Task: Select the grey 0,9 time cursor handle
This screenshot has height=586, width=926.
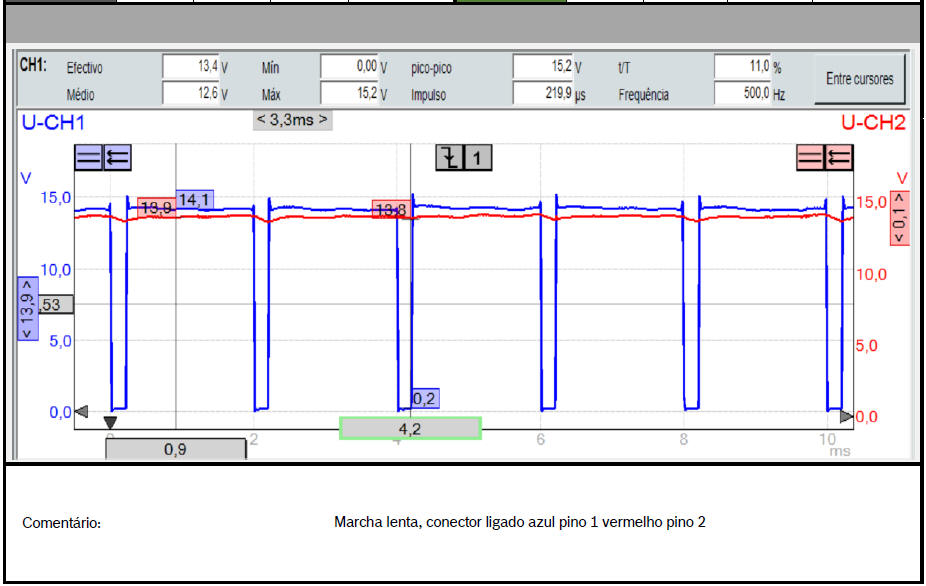Action: pyautogui.click(x=175, y=449)
